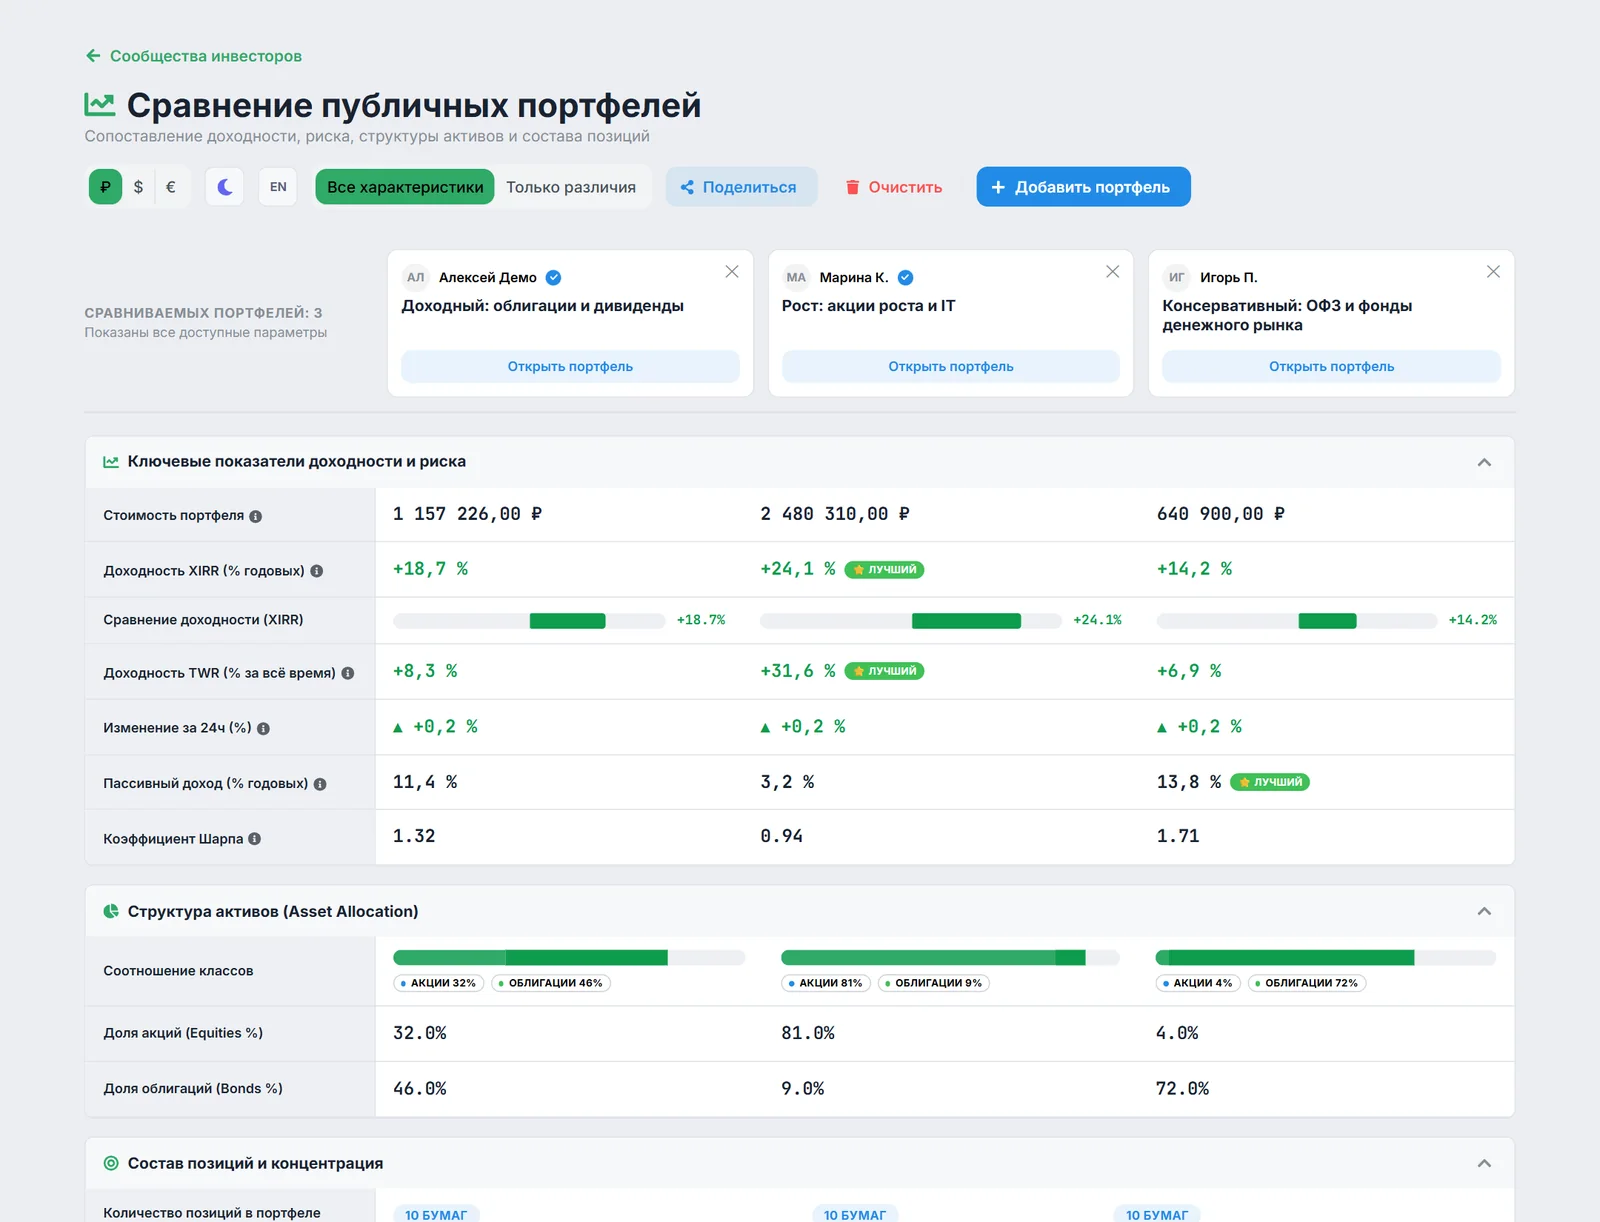Viewport: 1600px width, 1222px height.
Task: Click ОБЛИГАЦИИ 46% tag
Action: 551,983
